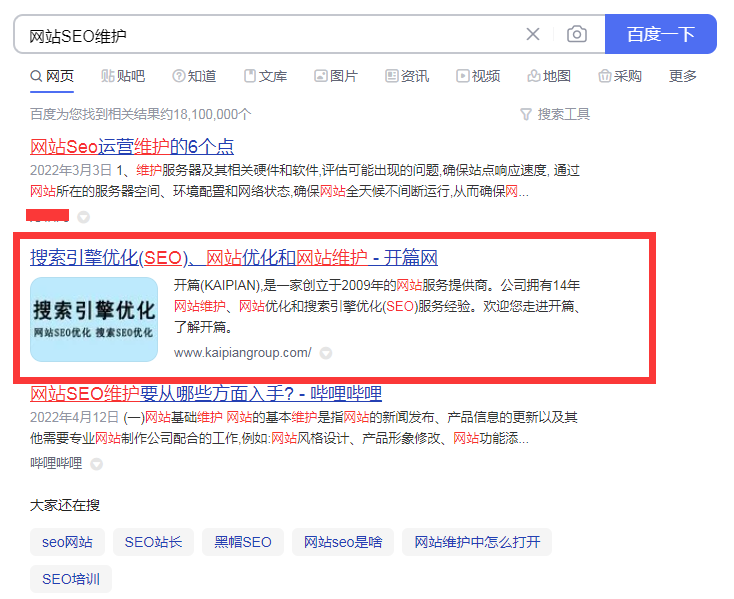Select related search SEO站长
This screenshot has width=734, height=599.
154,542
